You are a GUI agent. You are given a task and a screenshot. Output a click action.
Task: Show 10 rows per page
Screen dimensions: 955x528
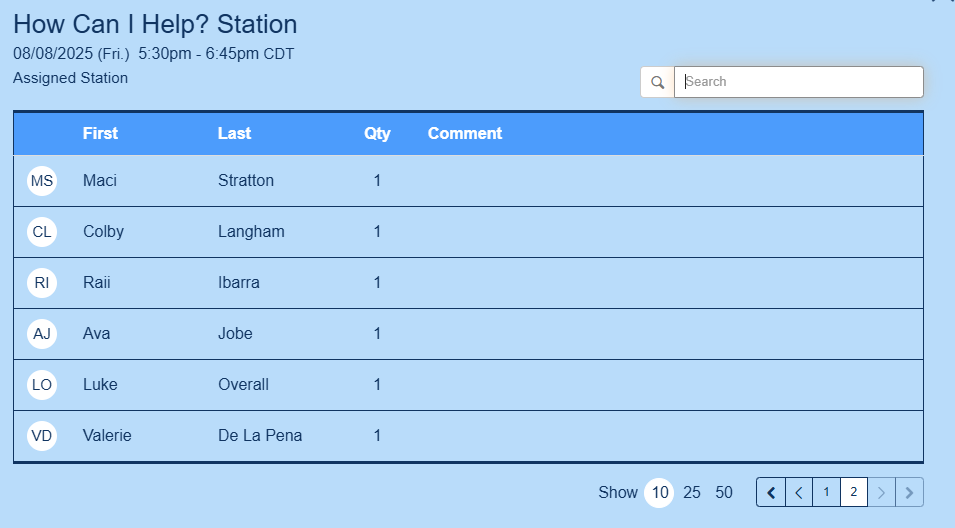[x=659, y=492]
